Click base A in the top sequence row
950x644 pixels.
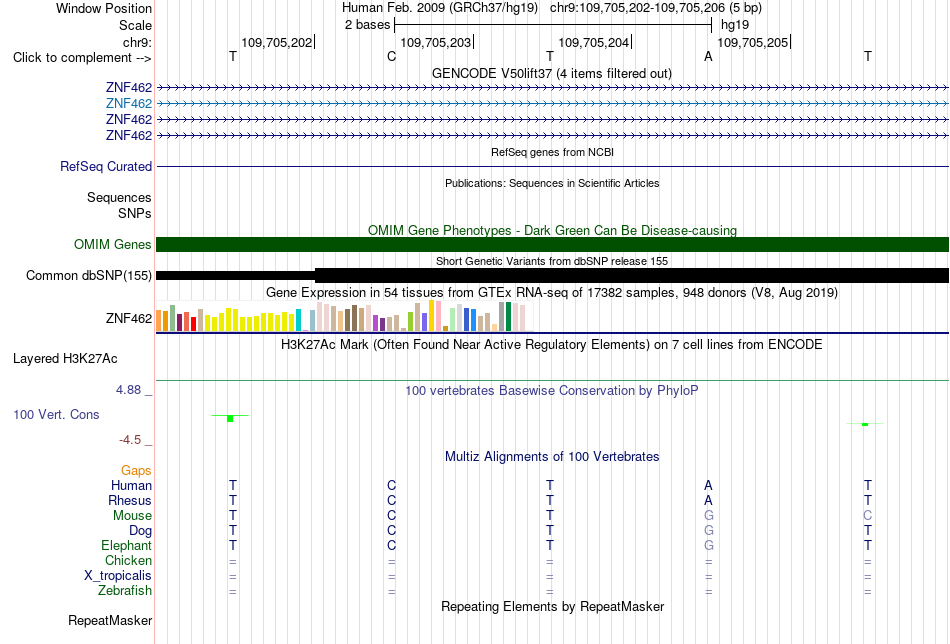tap(708, 57)
